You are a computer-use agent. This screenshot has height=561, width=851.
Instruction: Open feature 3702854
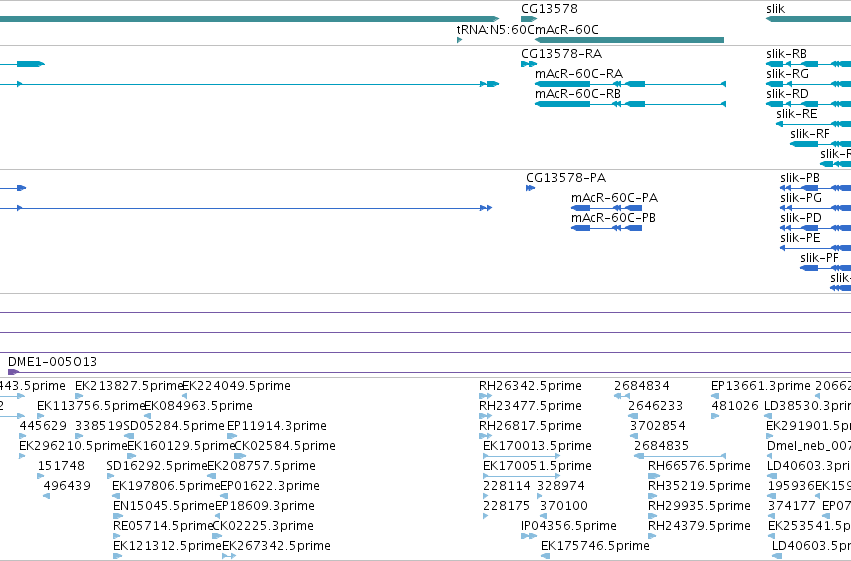pyautogui.click(x=658, y=426)
